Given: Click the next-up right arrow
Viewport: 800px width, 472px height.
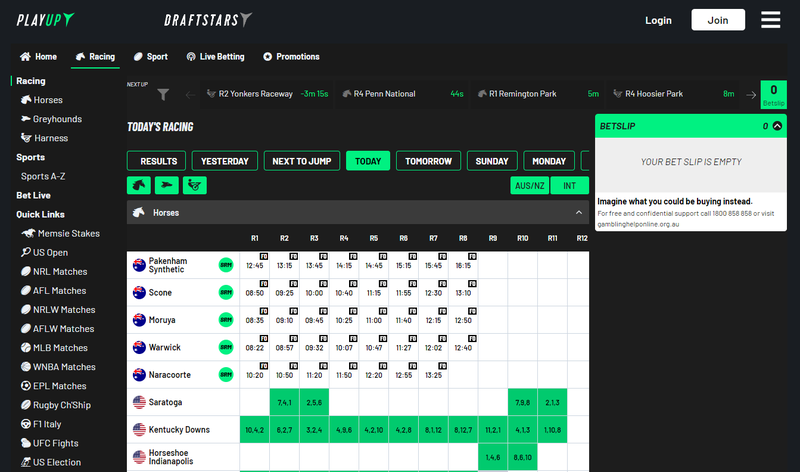Looking at the screenshot, I should pos(751,94).
